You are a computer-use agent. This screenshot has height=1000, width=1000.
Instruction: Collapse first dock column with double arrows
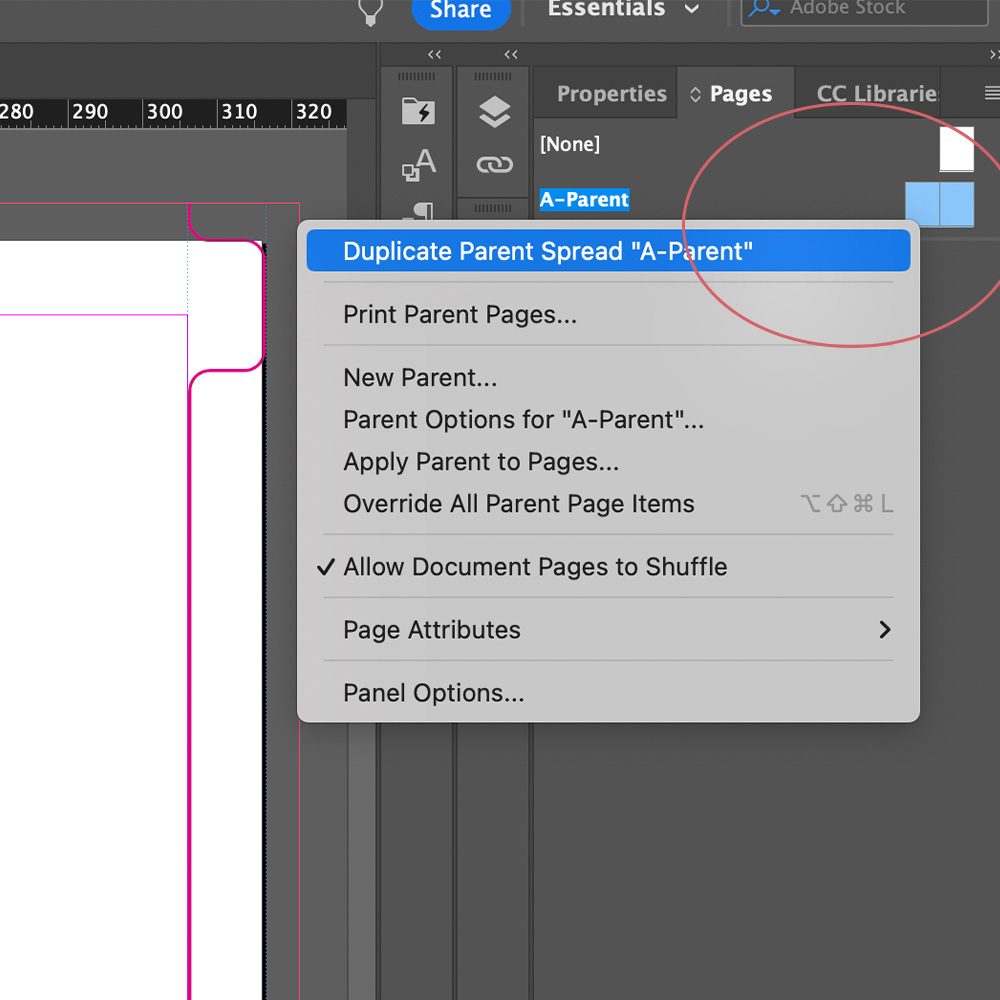[434, 55]
